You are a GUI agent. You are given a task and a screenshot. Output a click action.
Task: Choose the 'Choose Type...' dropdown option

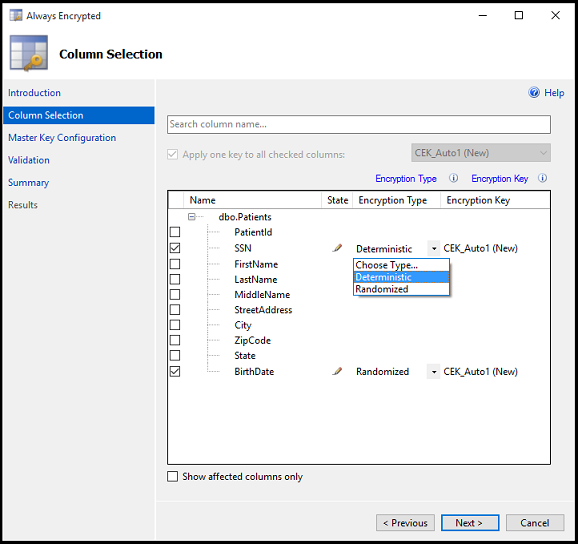coord(401,265)
